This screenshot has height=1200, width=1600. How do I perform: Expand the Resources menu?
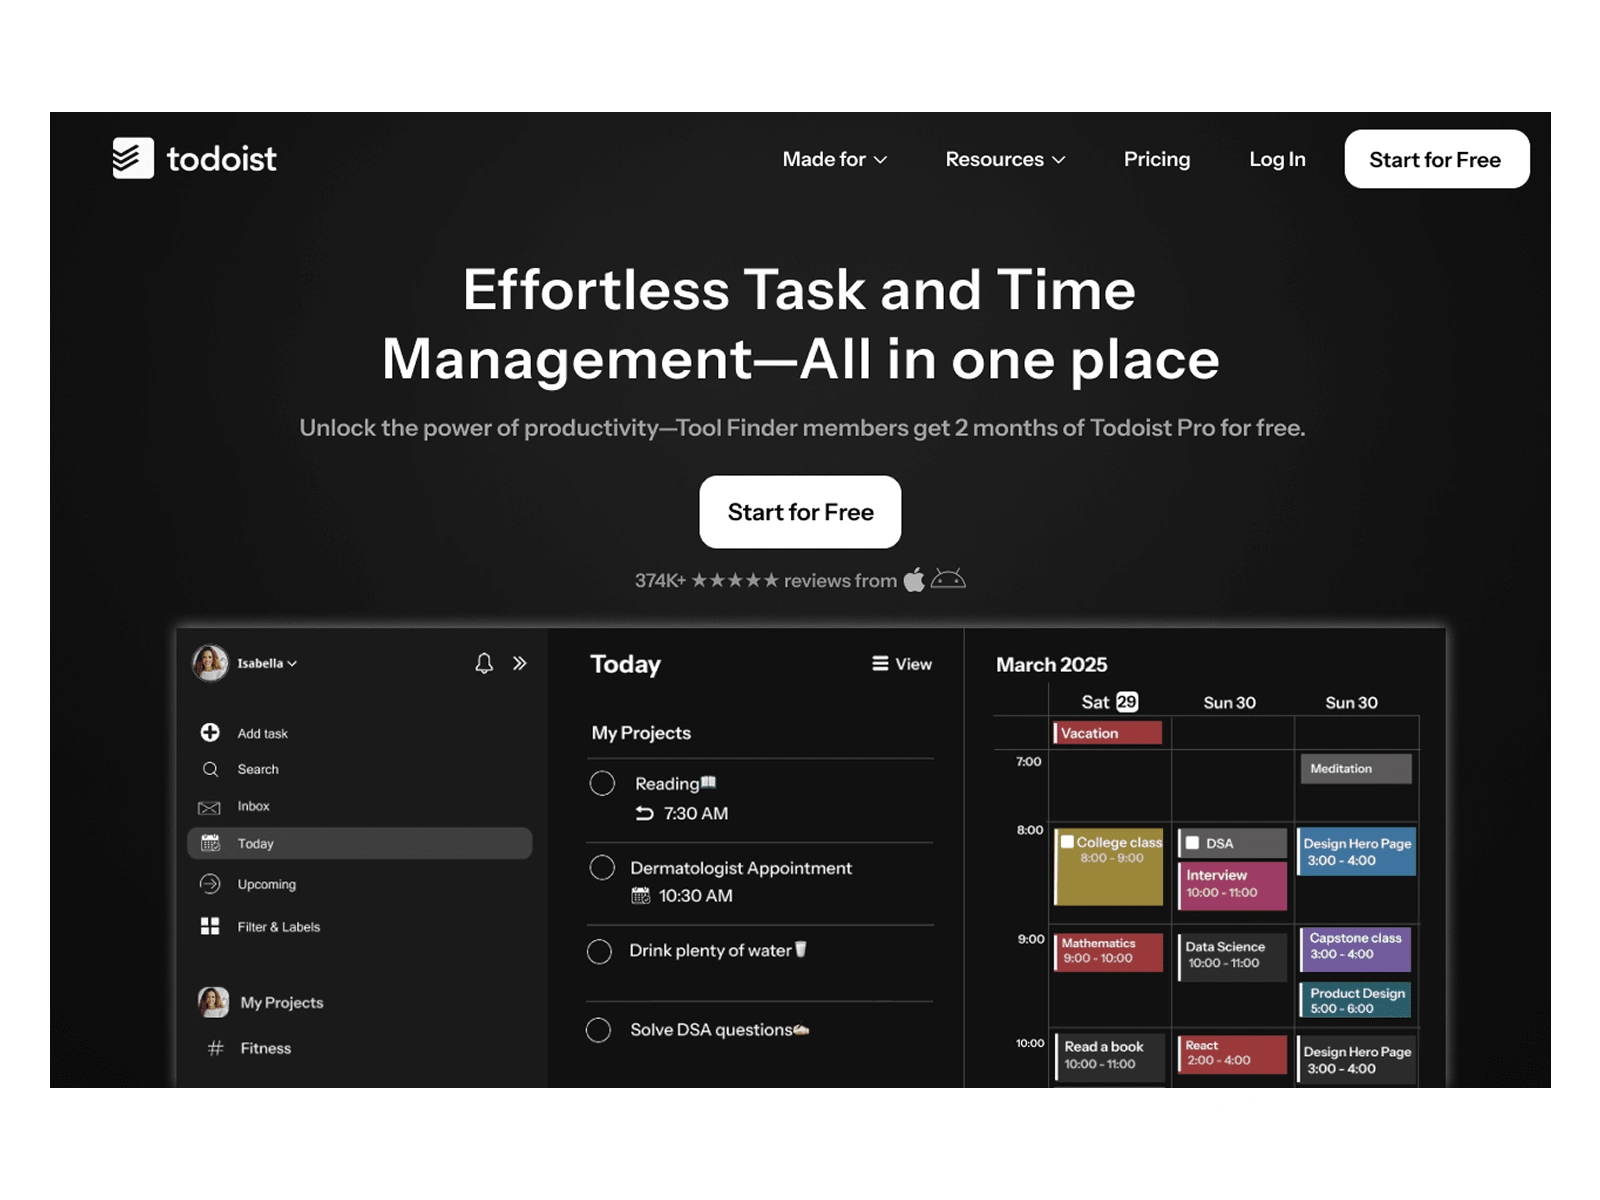1005,159
